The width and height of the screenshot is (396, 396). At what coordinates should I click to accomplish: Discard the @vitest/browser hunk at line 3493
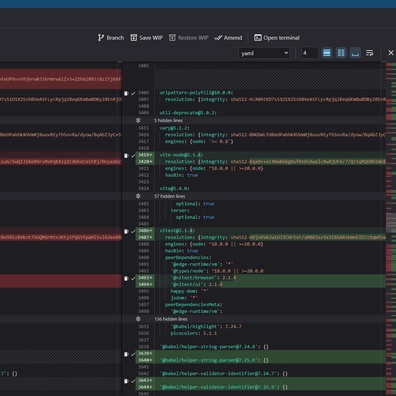(126, 278)
